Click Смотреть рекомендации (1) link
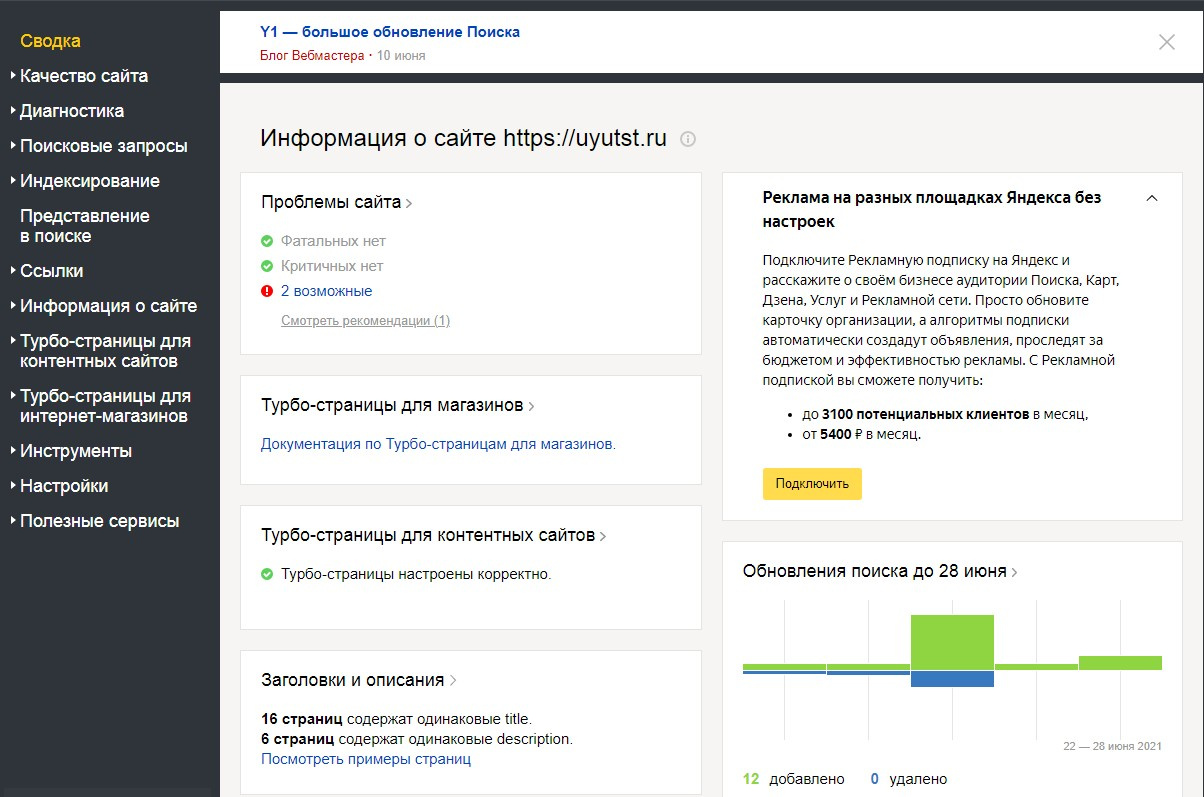This screenshot has width=1204, height=797. (x=366, y=321)
